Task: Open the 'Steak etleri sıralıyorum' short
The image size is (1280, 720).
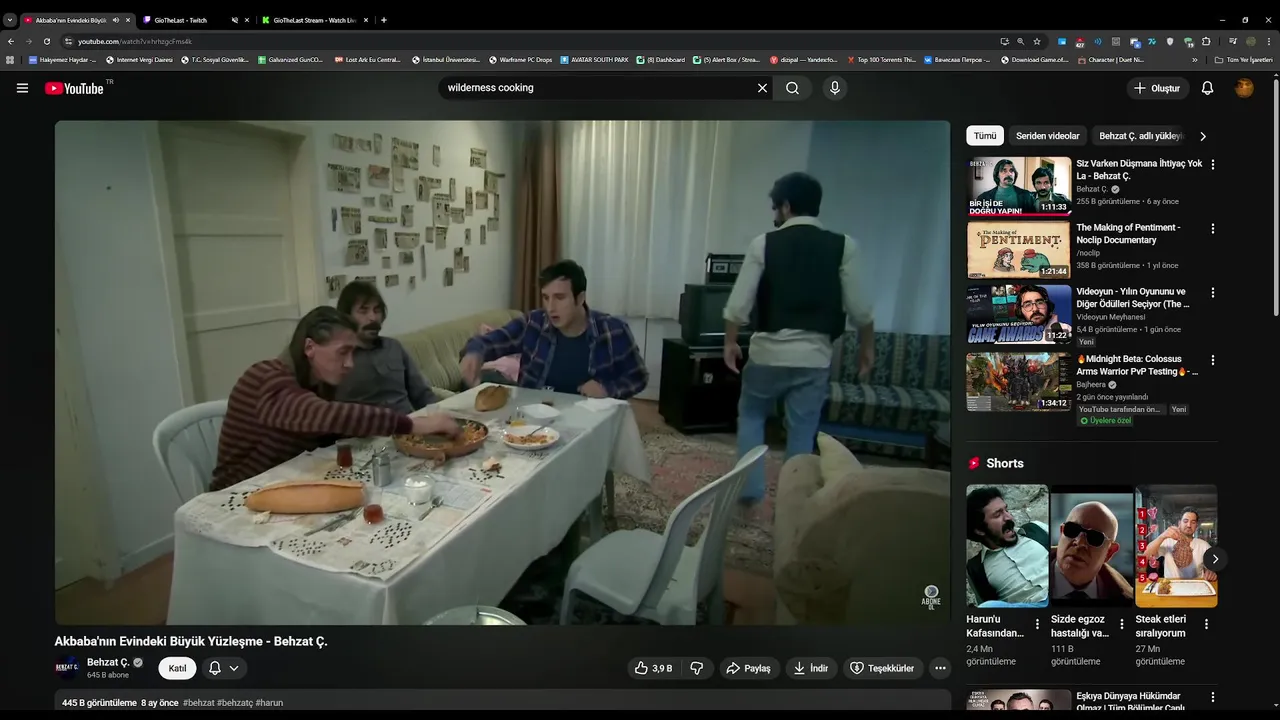Action: (x=1176, y=546)
